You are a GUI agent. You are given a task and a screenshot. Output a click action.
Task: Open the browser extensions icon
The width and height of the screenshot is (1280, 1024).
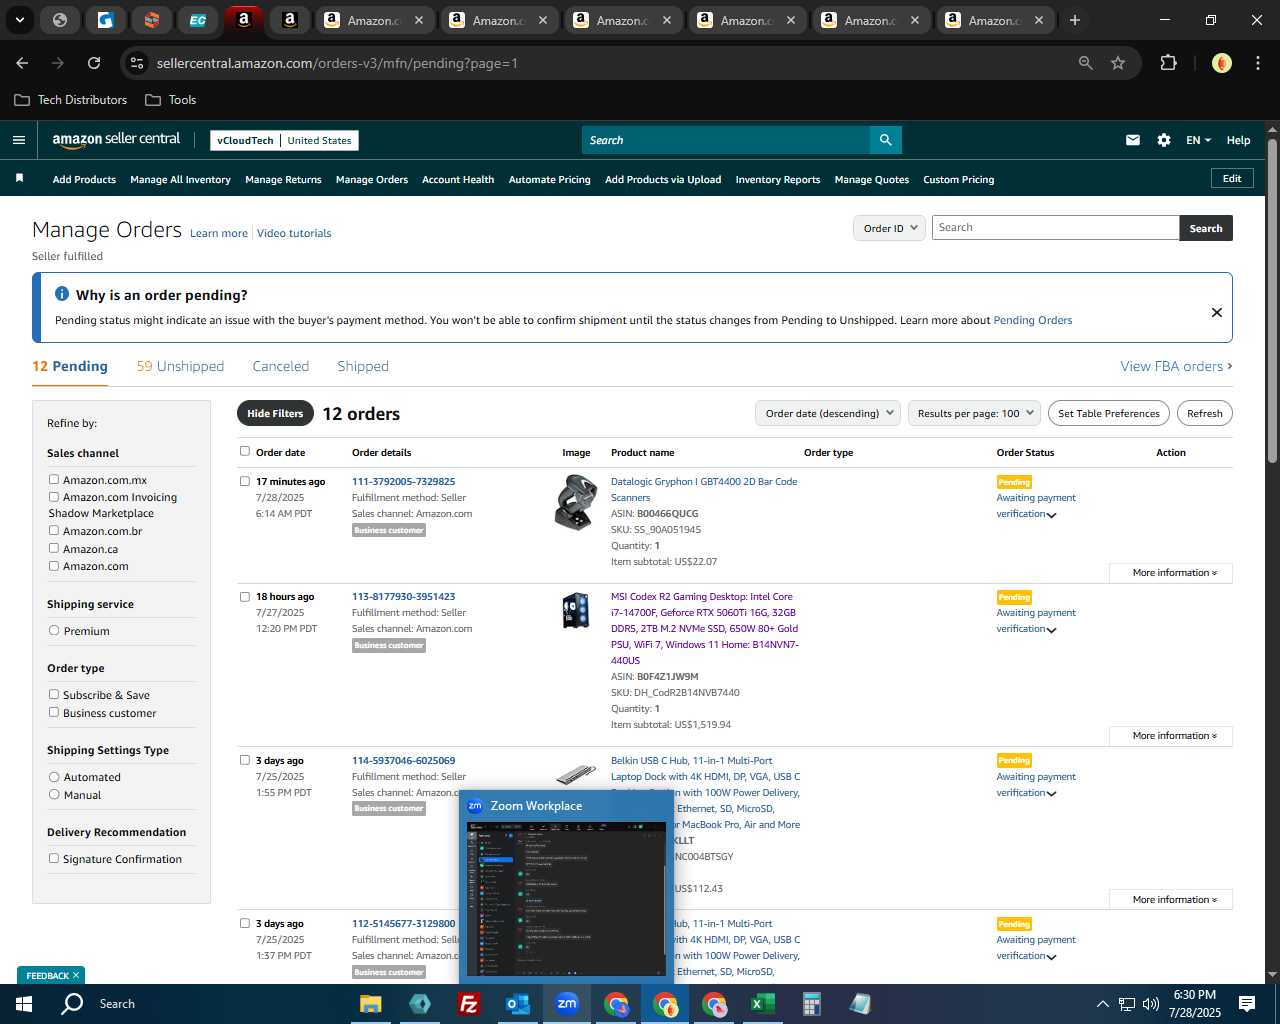pyautogui.click(x=1168, y=63)
